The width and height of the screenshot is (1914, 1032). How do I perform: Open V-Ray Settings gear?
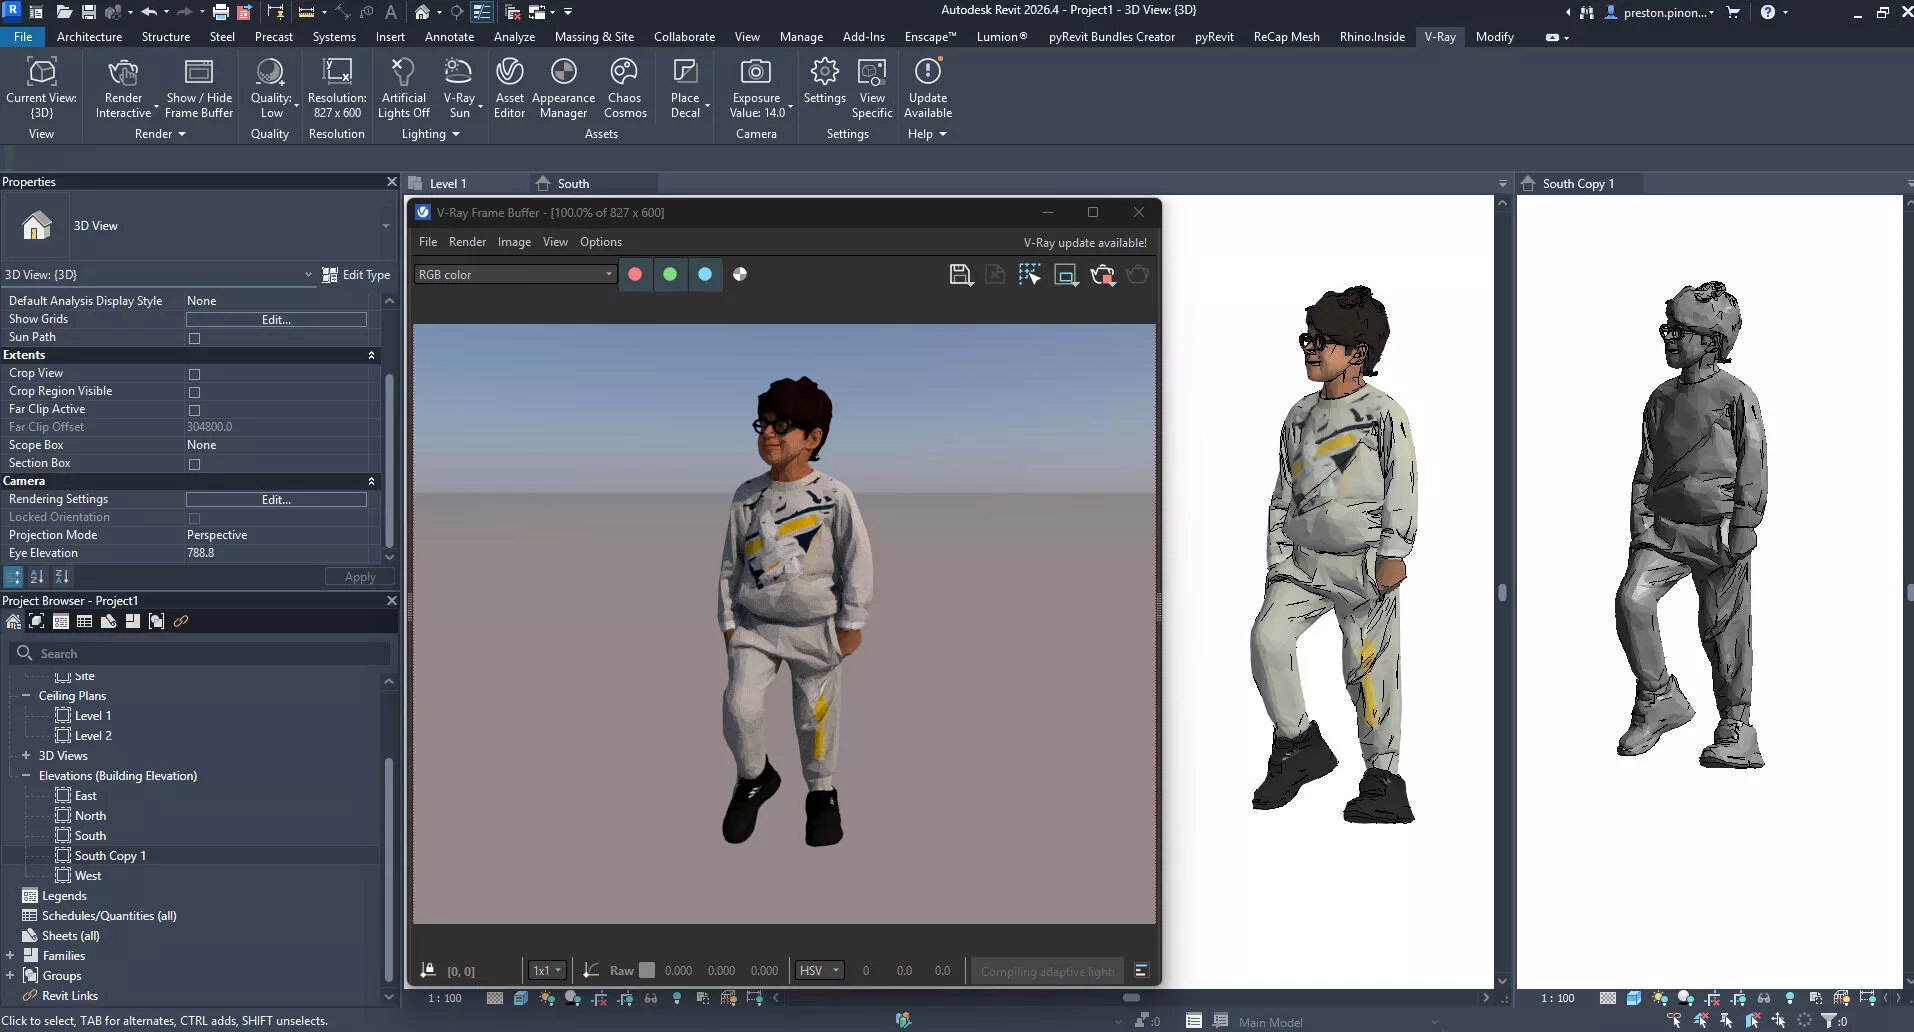click(x=825, y=73)
